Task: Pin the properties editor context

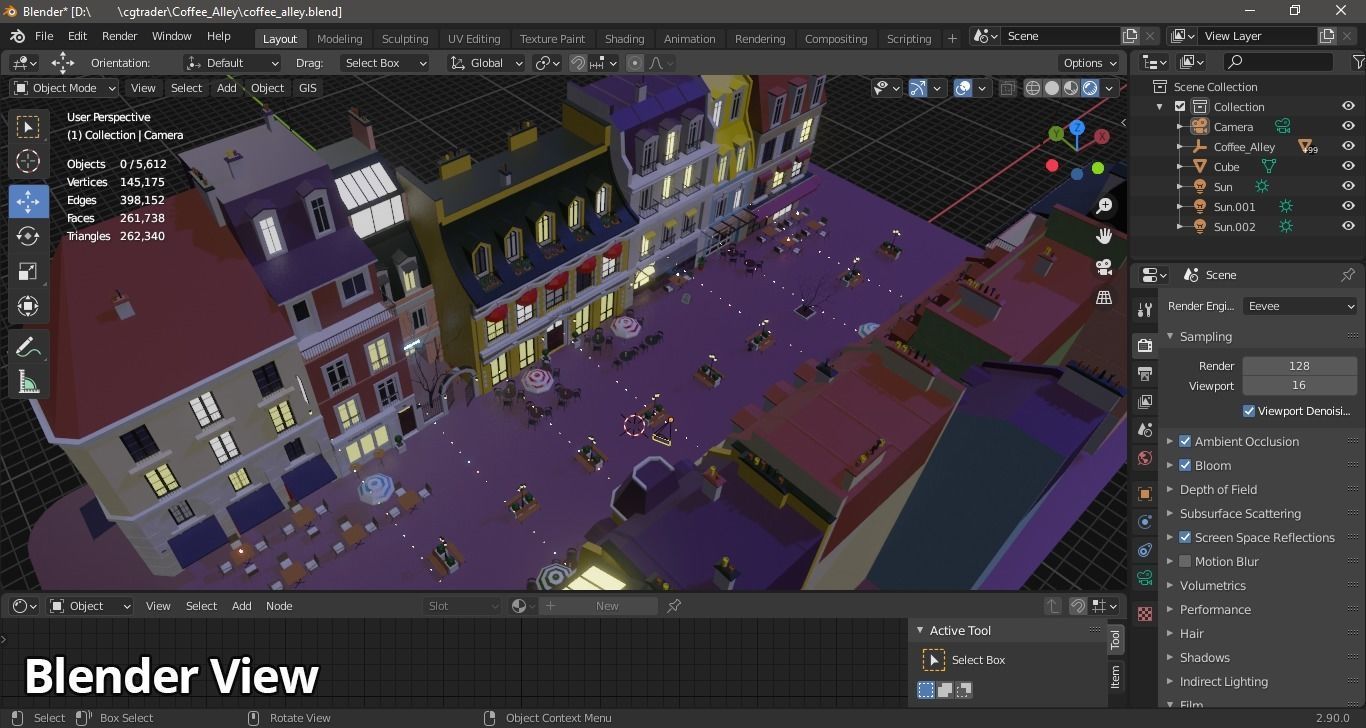Action: [1348, 275]
